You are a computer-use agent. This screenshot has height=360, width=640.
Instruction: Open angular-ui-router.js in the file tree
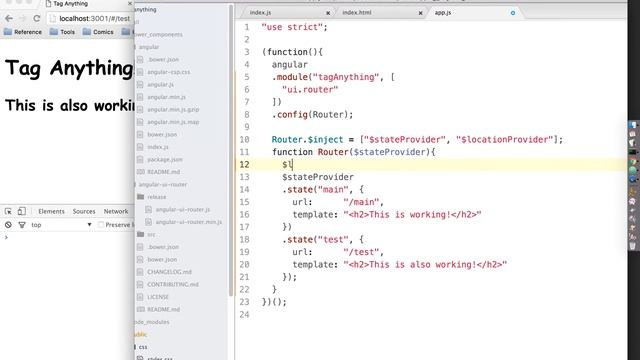coord(182,209)
